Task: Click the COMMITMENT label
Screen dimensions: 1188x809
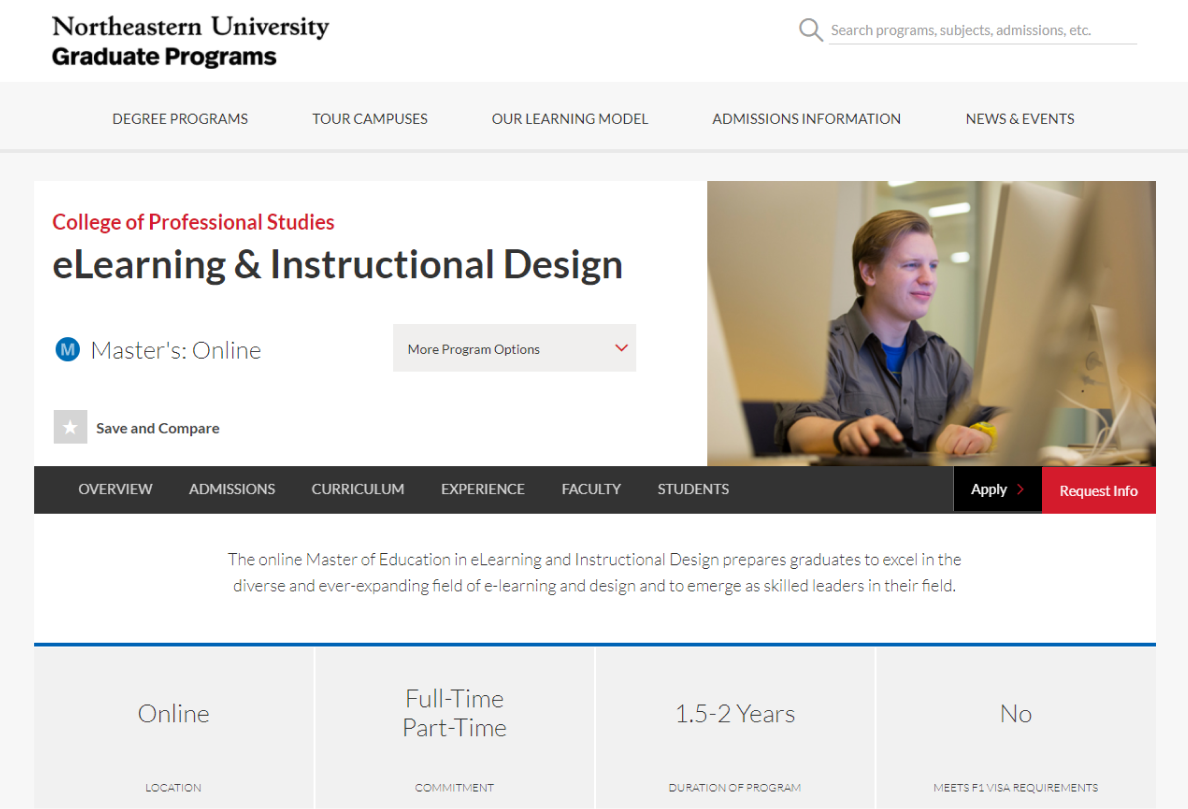Action: (455, 788)
